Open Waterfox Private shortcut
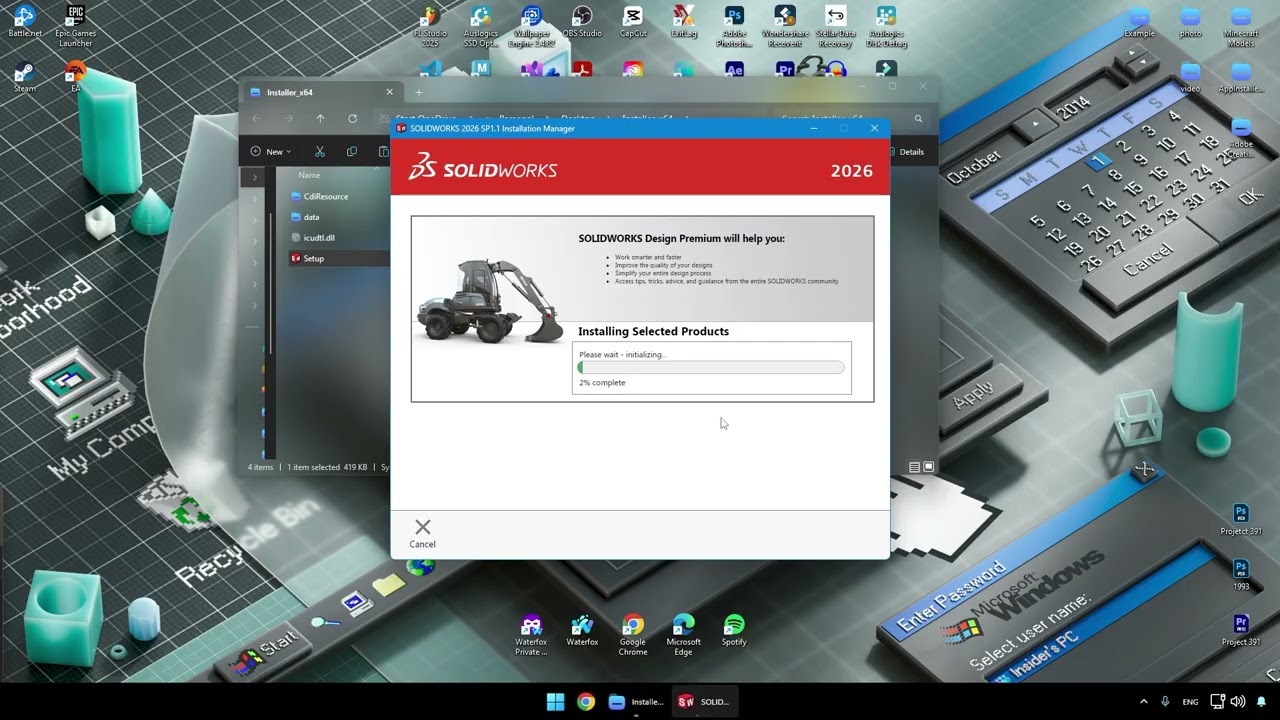The height and width of the screenshot is (720, 1280). click(x=531, y=635)
